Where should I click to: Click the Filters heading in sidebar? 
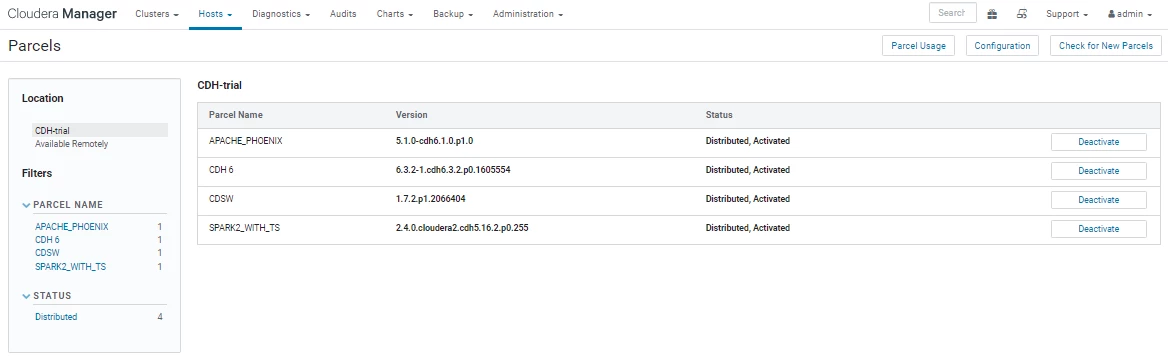point(37,174)
